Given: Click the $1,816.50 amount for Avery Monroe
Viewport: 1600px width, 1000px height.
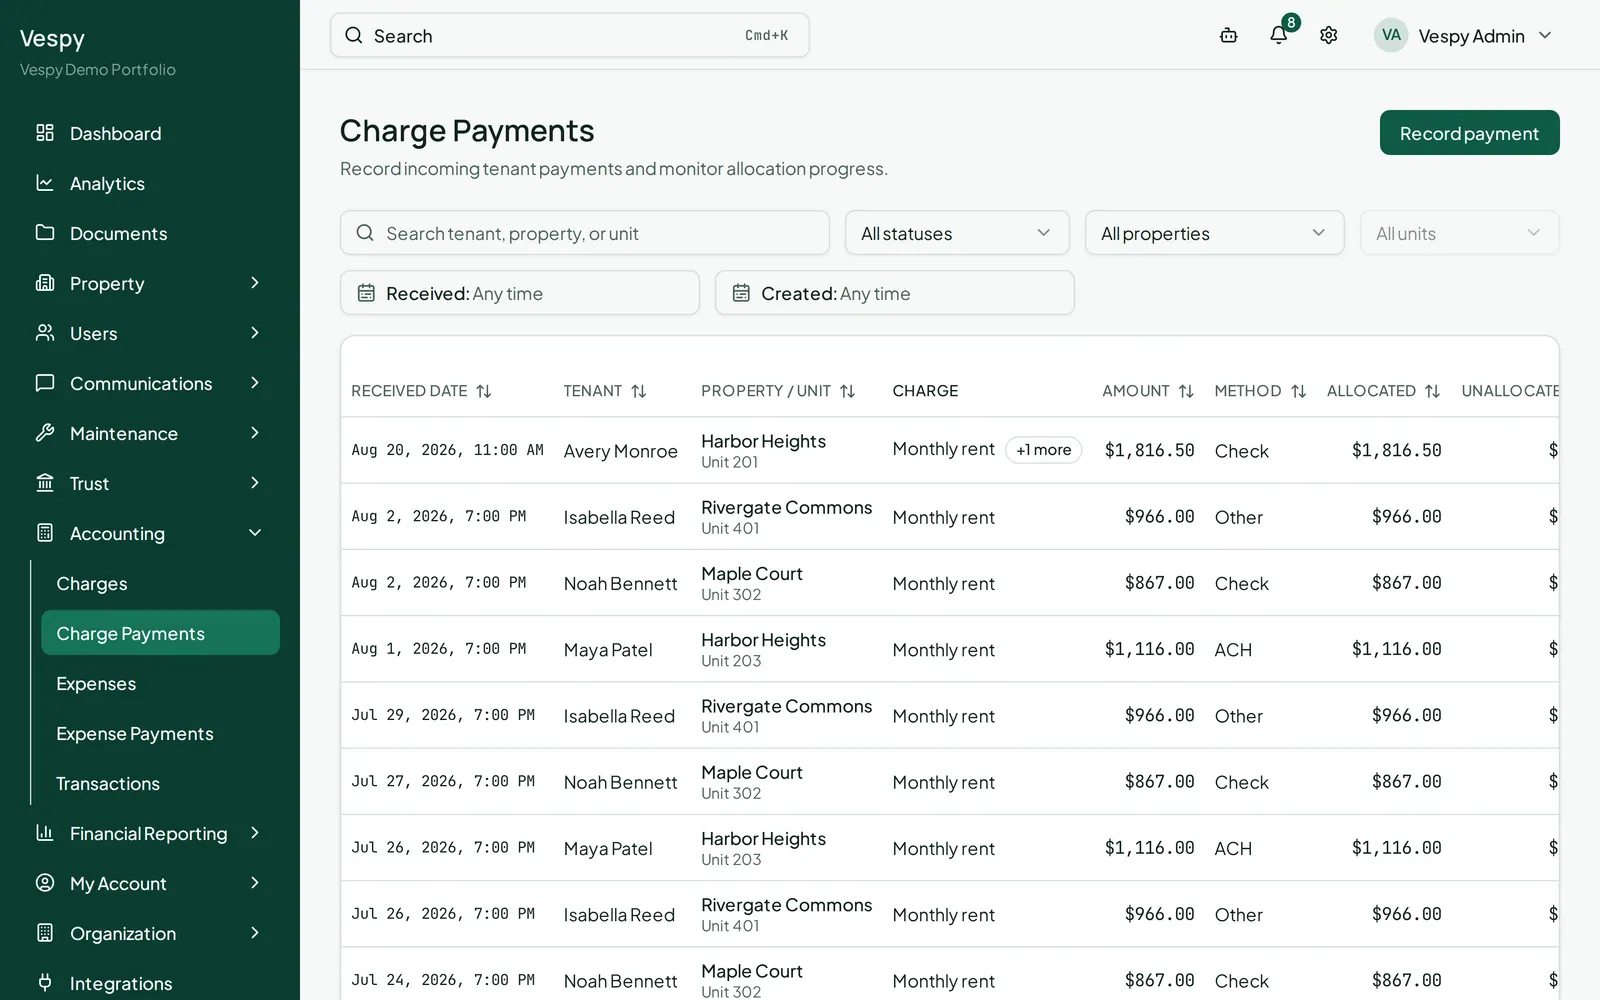Looking at the screenshot, I should [x=1149, y=450].
